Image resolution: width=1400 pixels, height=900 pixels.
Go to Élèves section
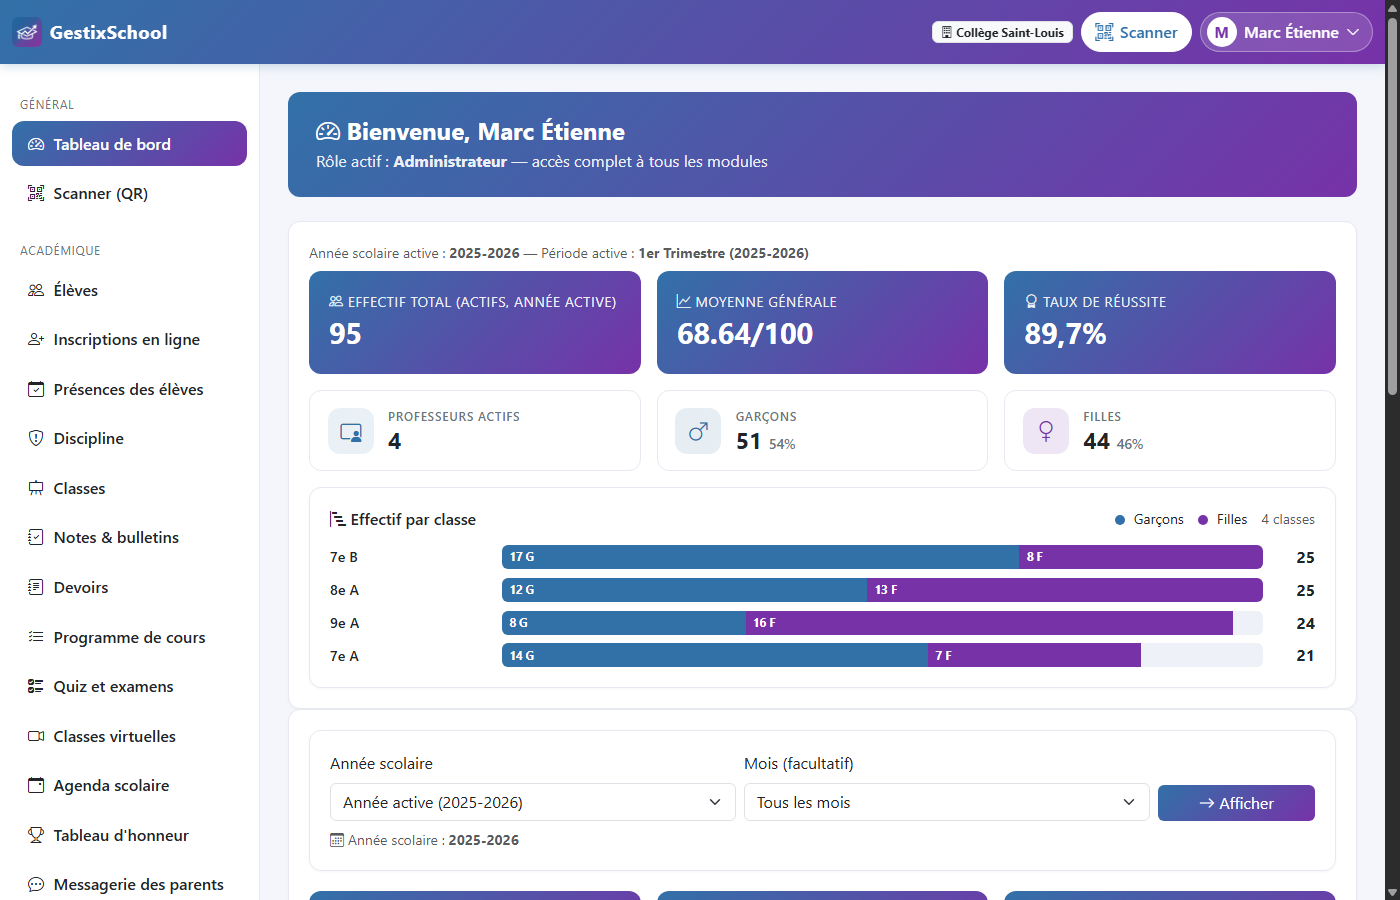(x=129, y=291)
